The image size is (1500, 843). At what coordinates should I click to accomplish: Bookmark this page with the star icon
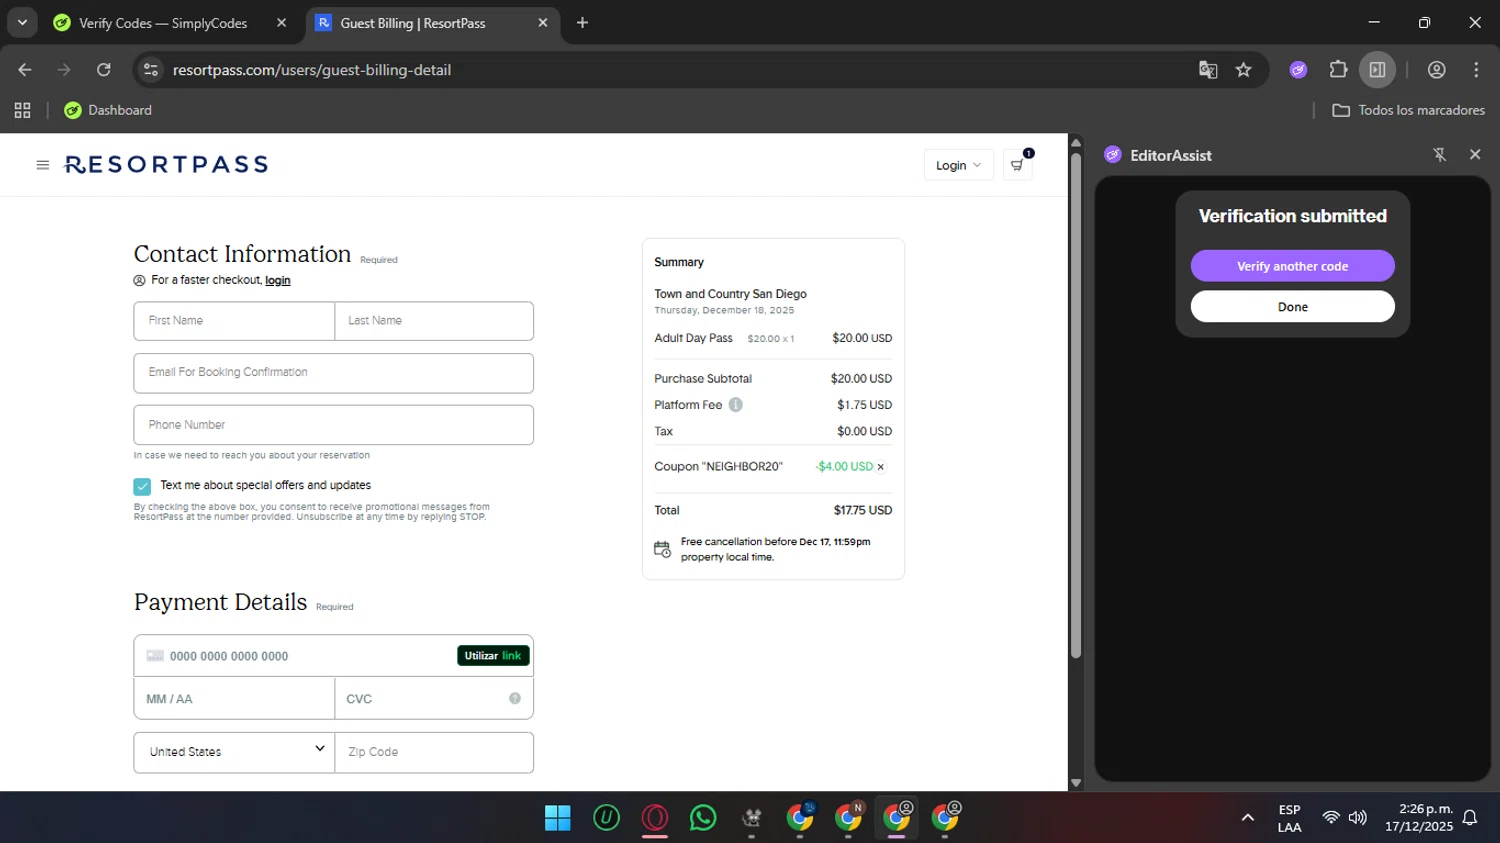(x=1243, y=70)
